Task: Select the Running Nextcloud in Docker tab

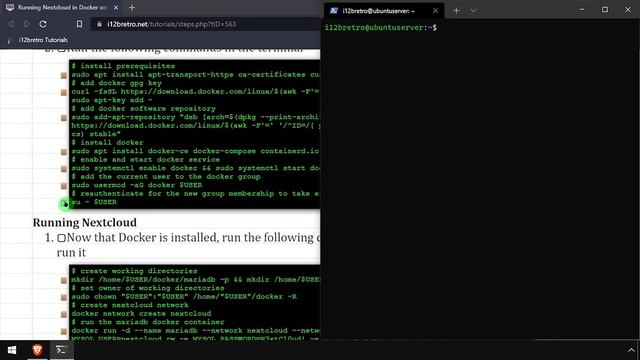Action: click(62, 7)
